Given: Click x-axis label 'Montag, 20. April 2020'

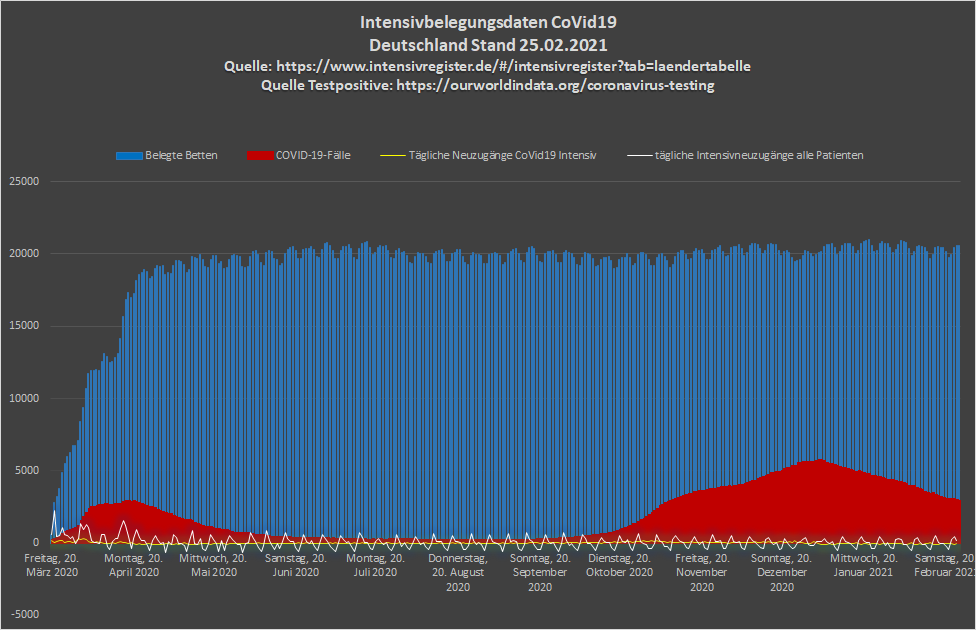Looking at the screenshot, I should click(133, 565).
